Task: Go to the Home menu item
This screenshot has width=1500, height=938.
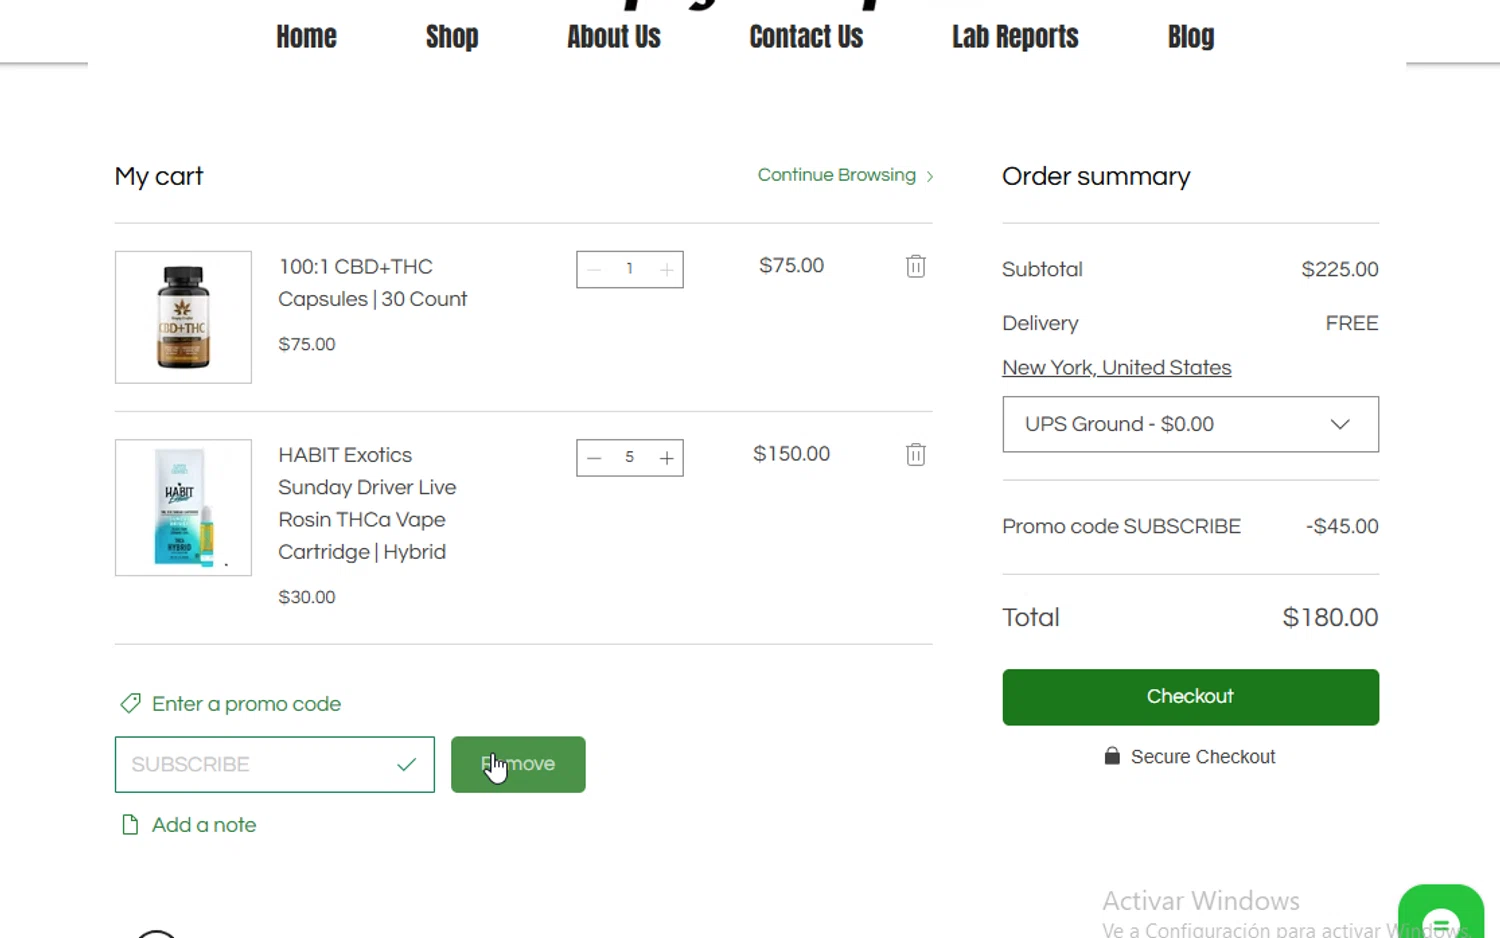Action: point(306,37)
